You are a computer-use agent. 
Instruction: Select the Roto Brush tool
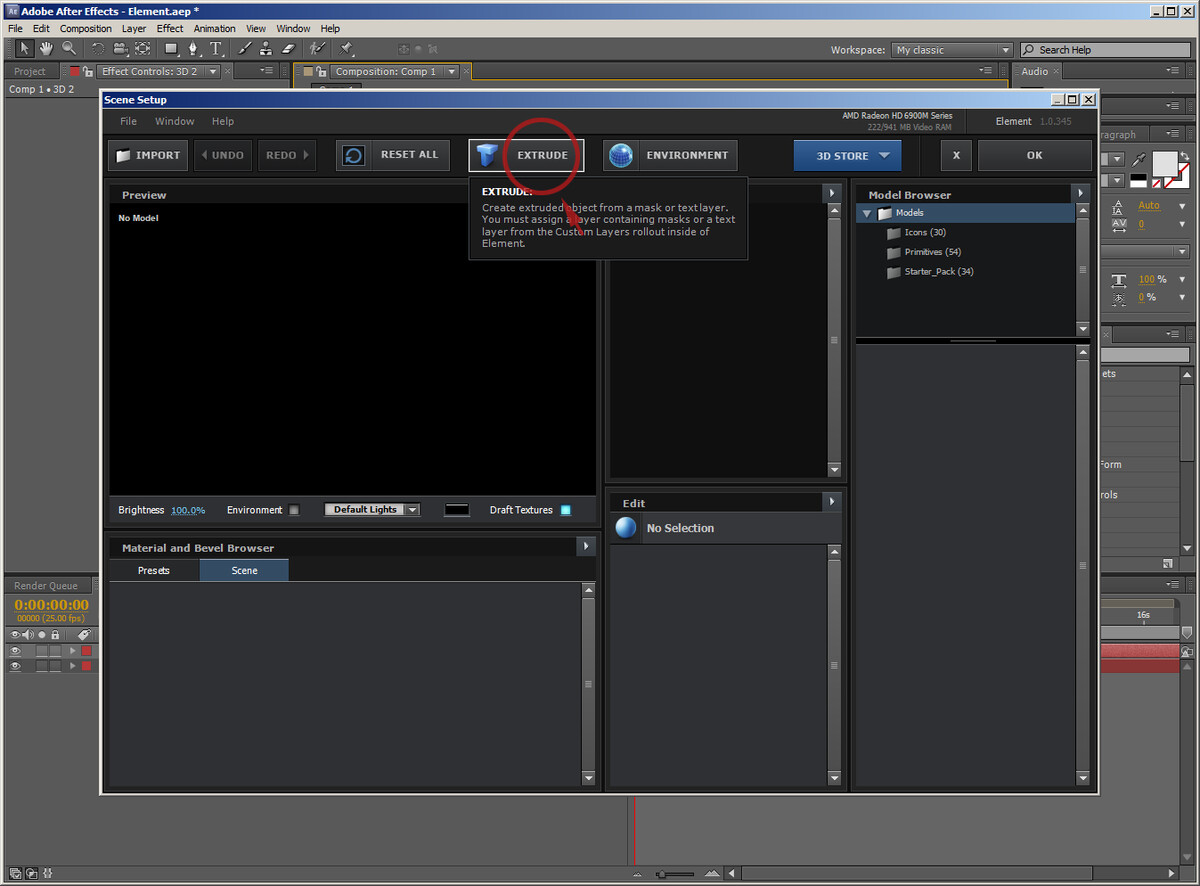317,49
